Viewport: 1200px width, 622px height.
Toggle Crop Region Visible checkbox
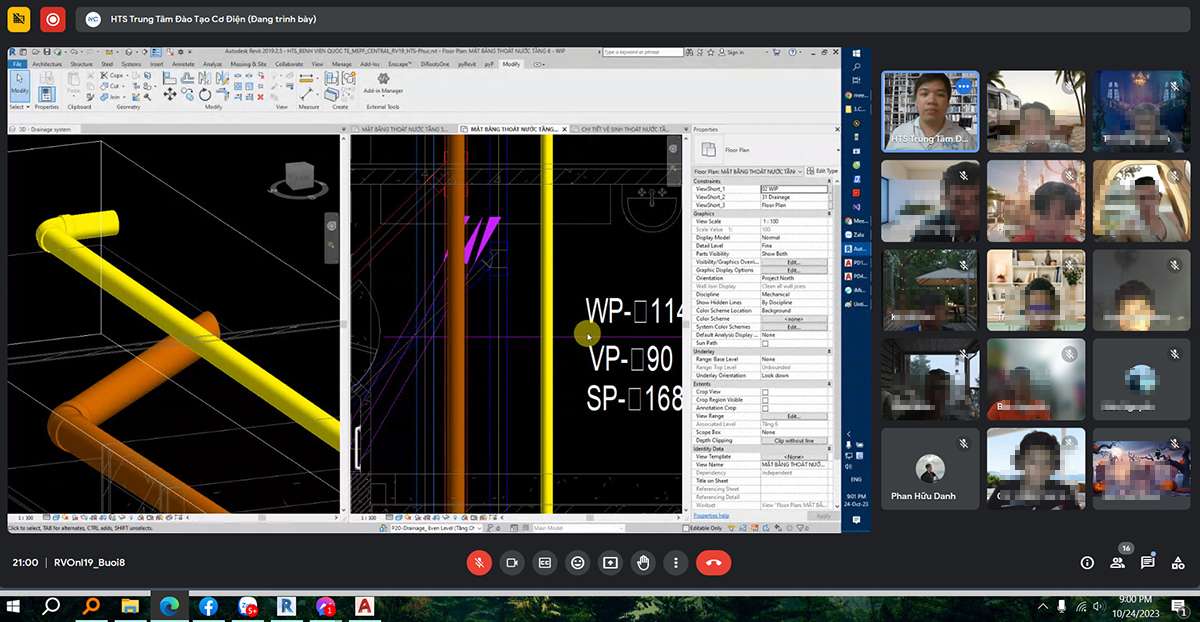click(x=765, y=400)
